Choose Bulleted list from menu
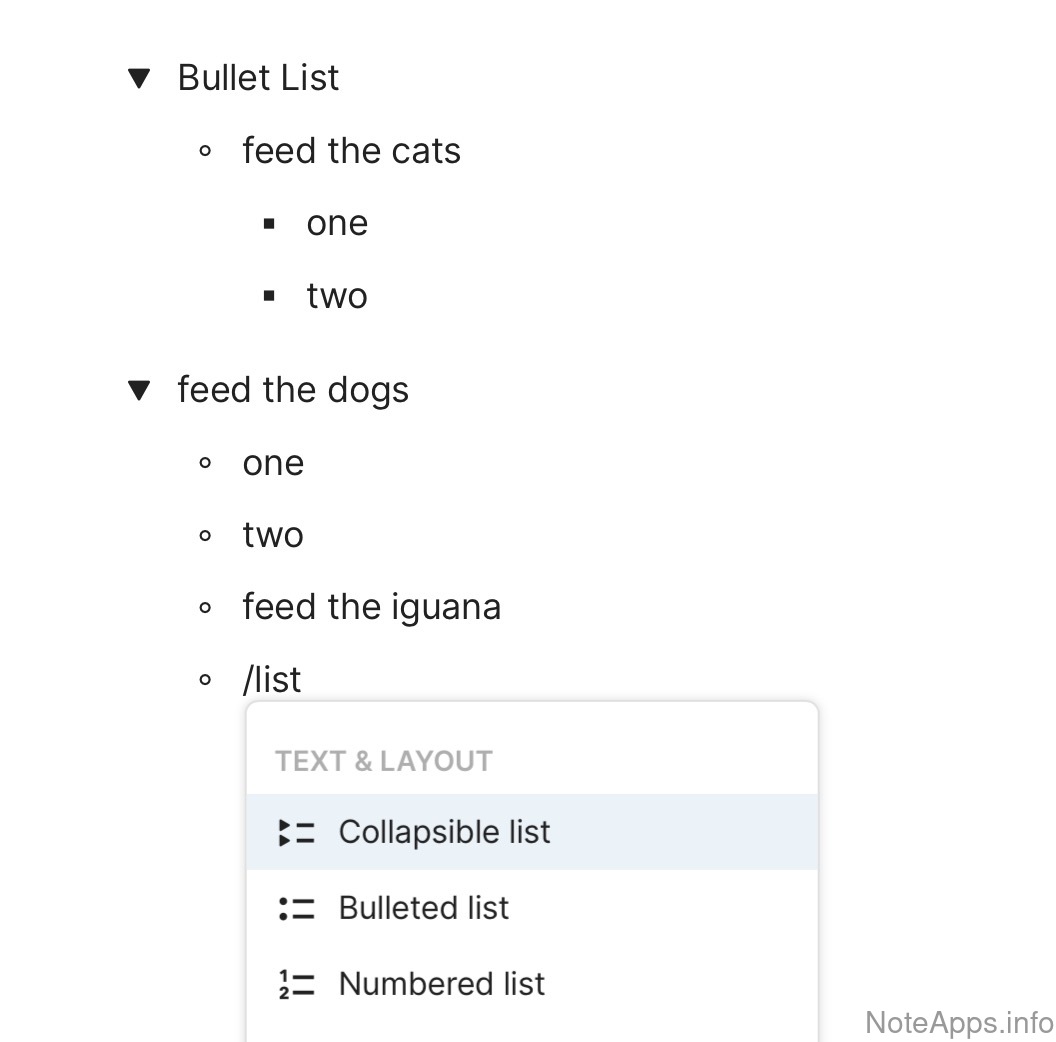Image resolution: width=1056 pixels, height=1042 pixels. (424, 908)
